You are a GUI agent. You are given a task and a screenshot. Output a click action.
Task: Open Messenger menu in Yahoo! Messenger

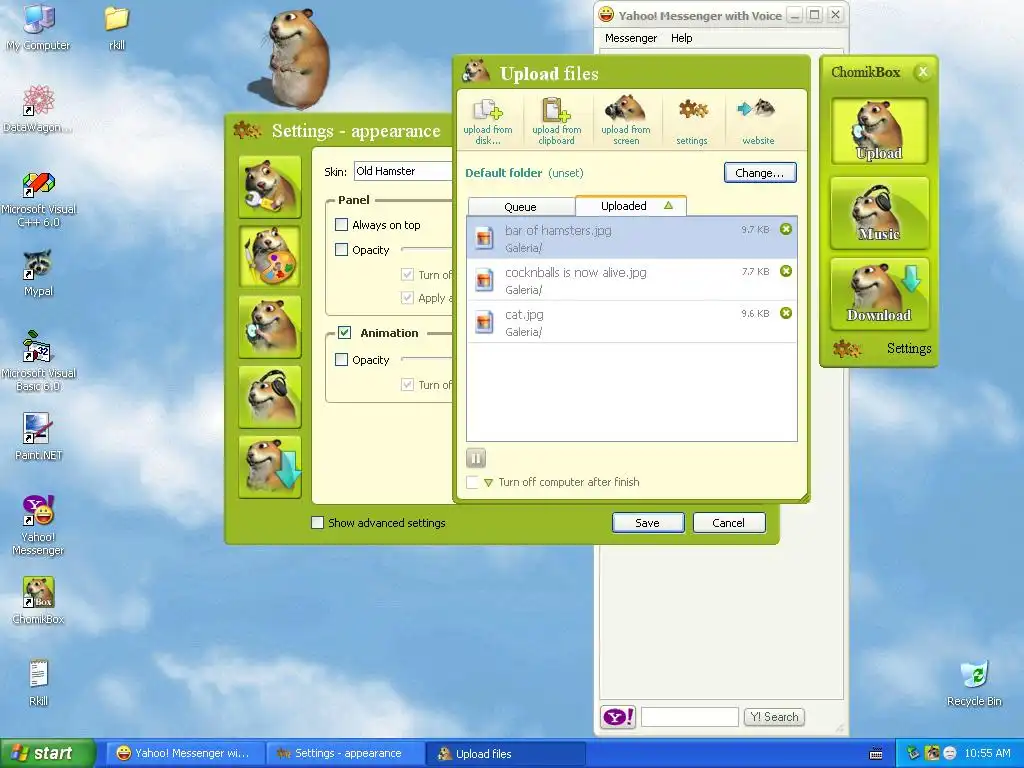click(631, 38)
